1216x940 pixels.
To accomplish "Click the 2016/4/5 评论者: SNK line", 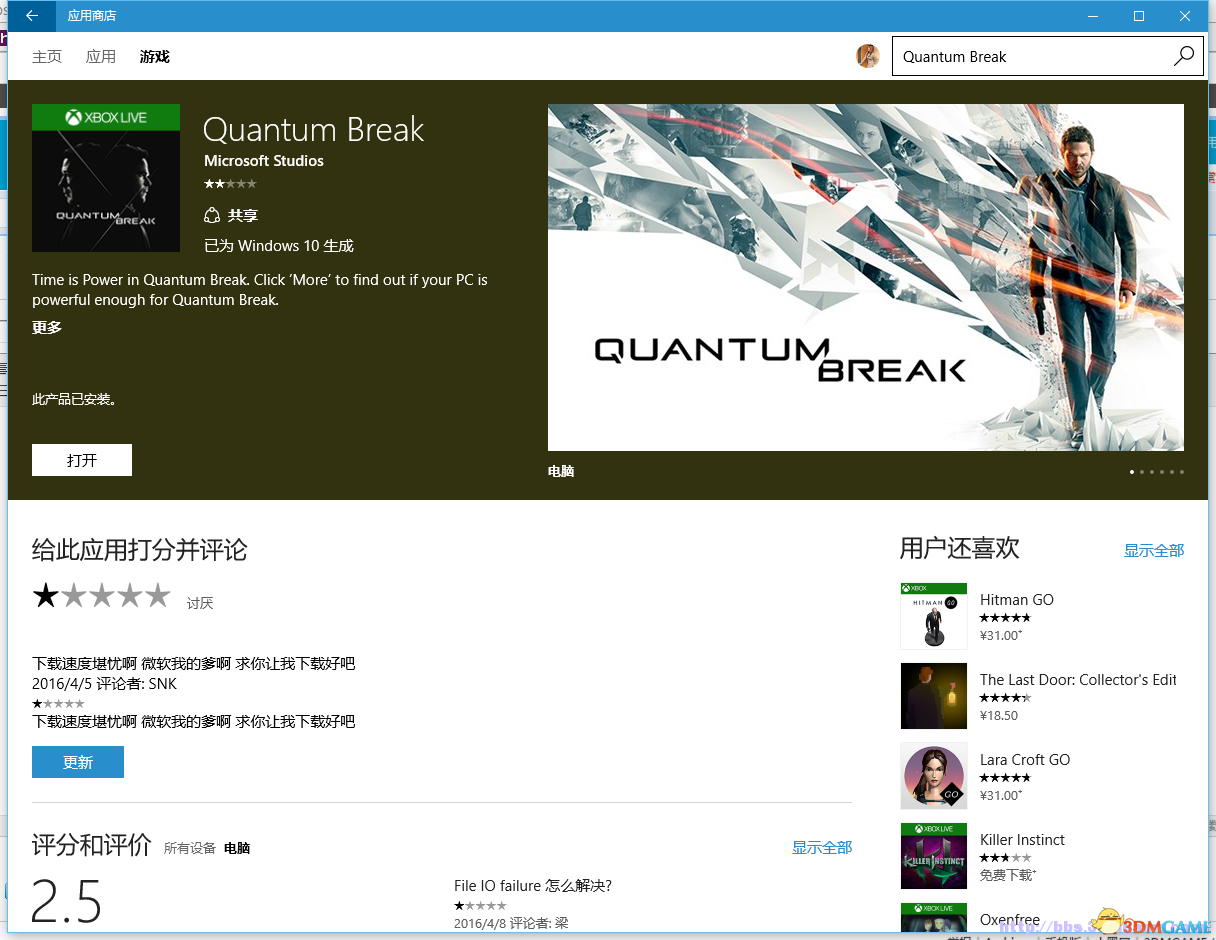I will [x=105, y=685].
